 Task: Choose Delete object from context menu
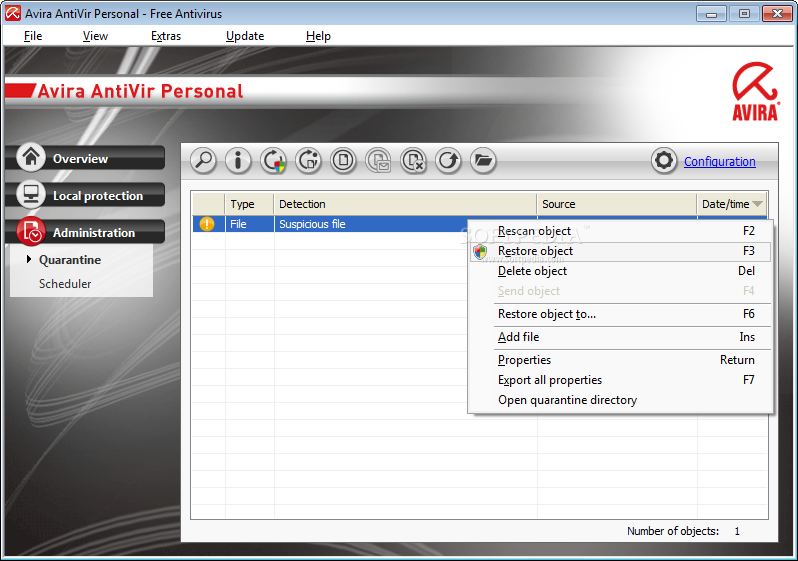tap(620, 271)
